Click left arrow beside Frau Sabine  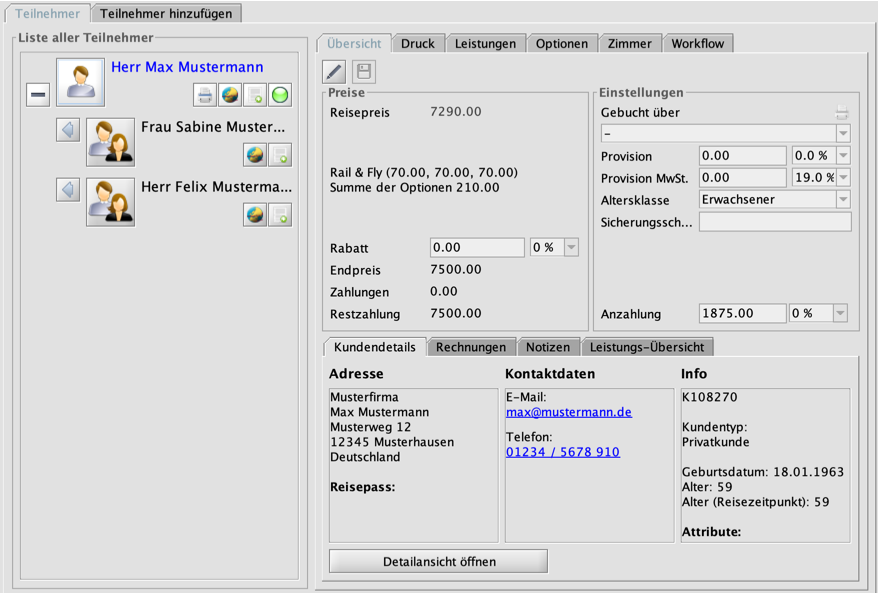pyautogui.click(x=68, y=130)
